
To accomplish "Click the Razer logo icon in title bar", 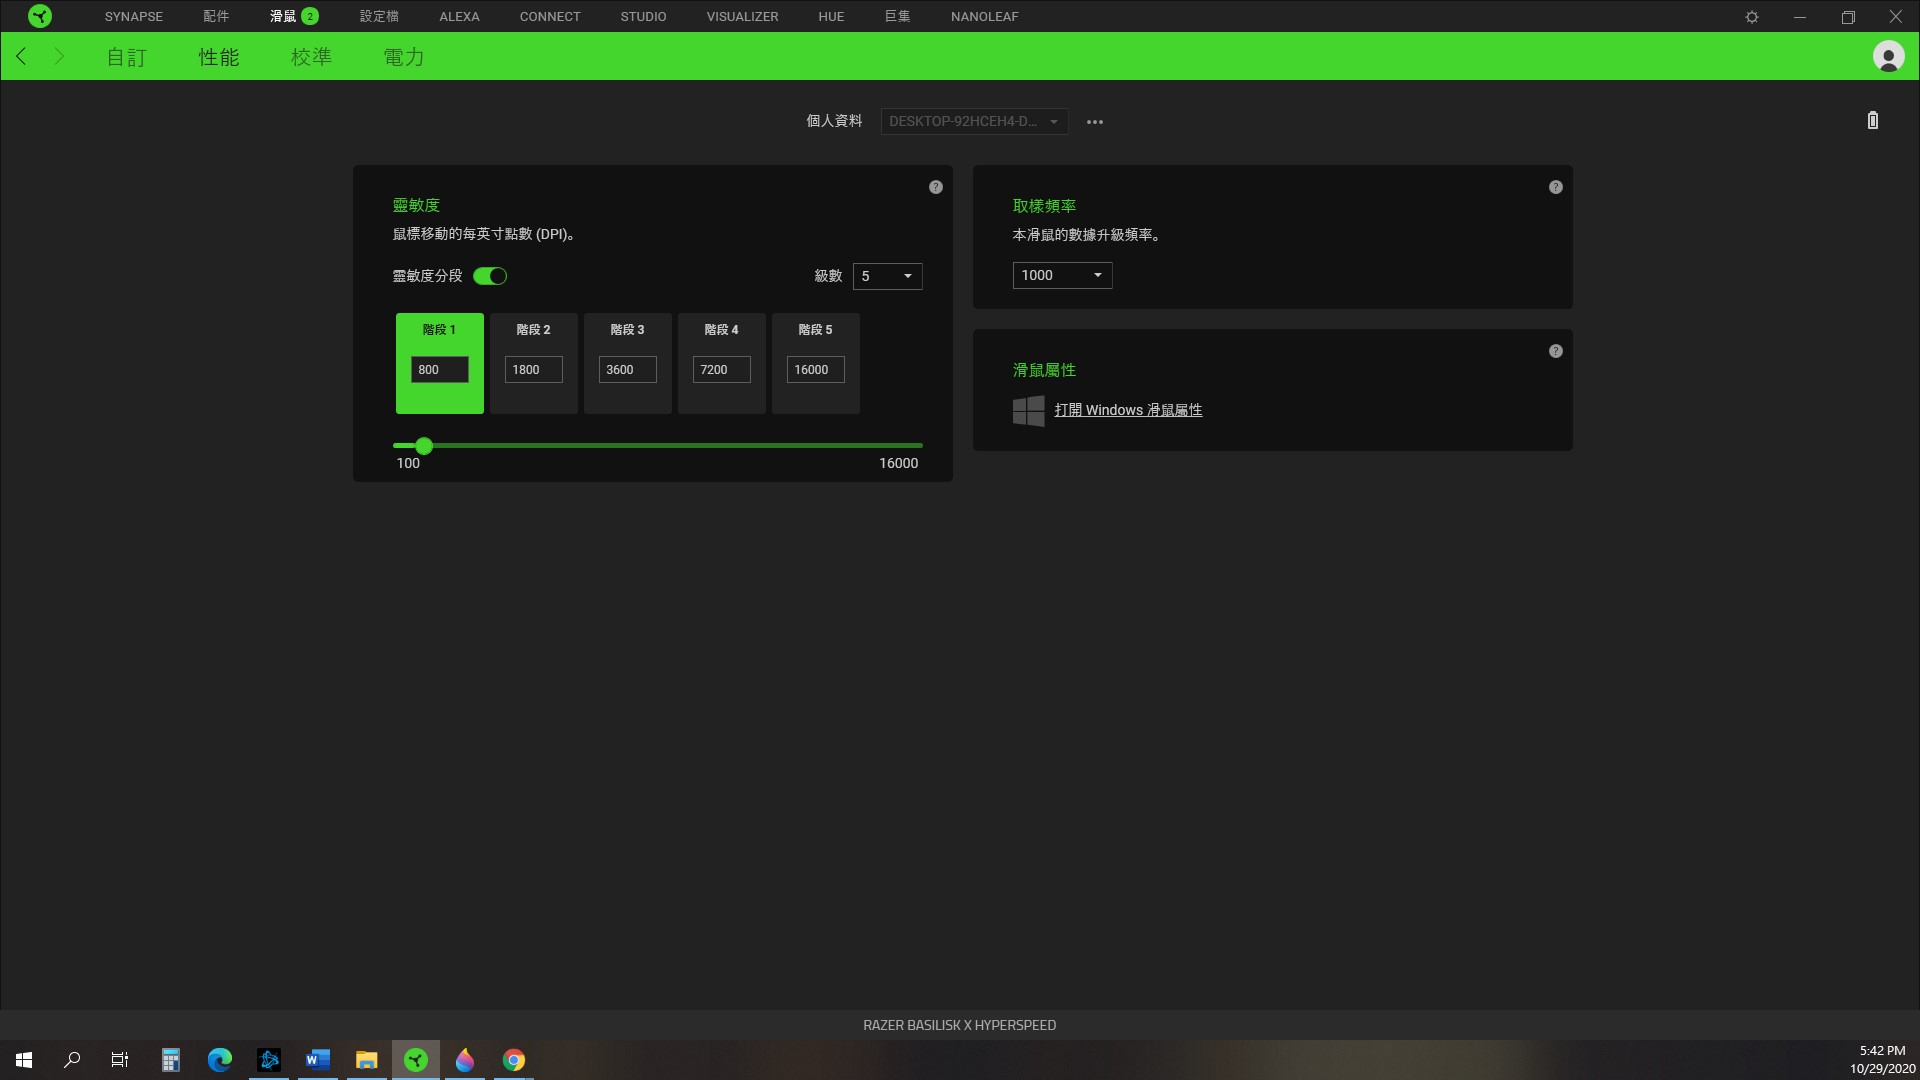I will click(40, 16).
